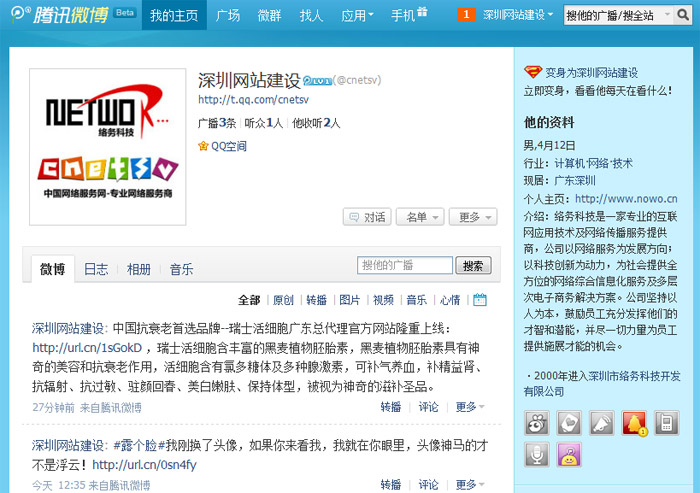Click the 27分钟前 timestamp
Screen dimensions: 700x493
tap(53, 408)
